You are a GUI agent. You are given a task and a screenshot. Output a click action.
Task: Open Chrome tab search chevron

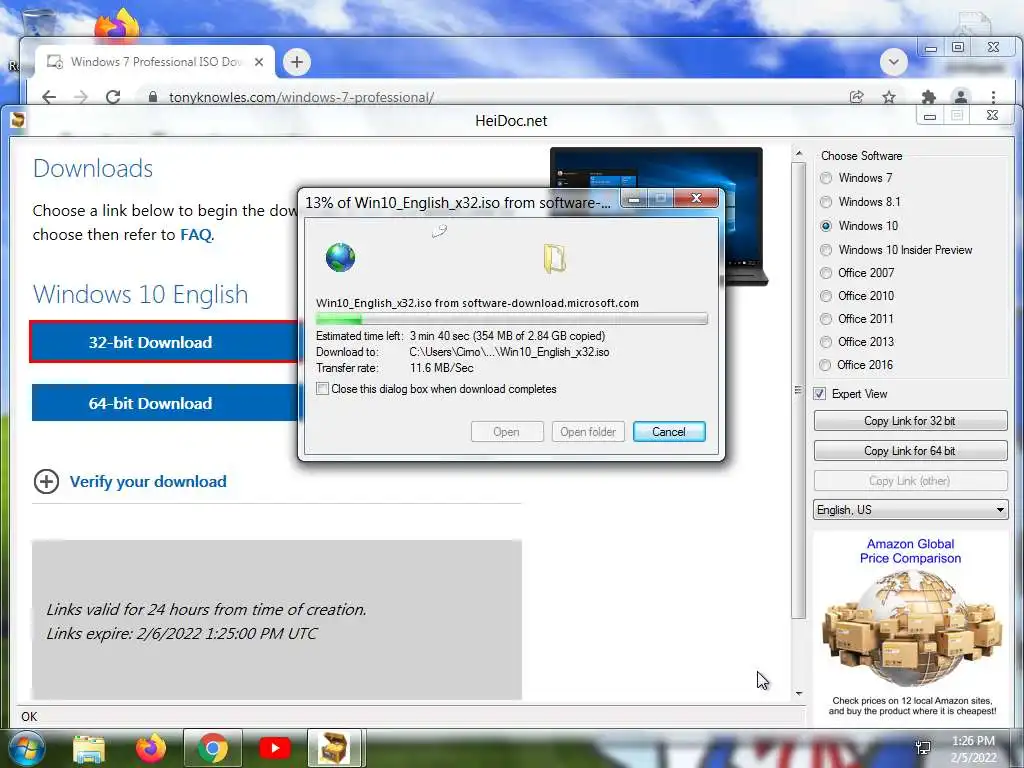coord(893,62)
